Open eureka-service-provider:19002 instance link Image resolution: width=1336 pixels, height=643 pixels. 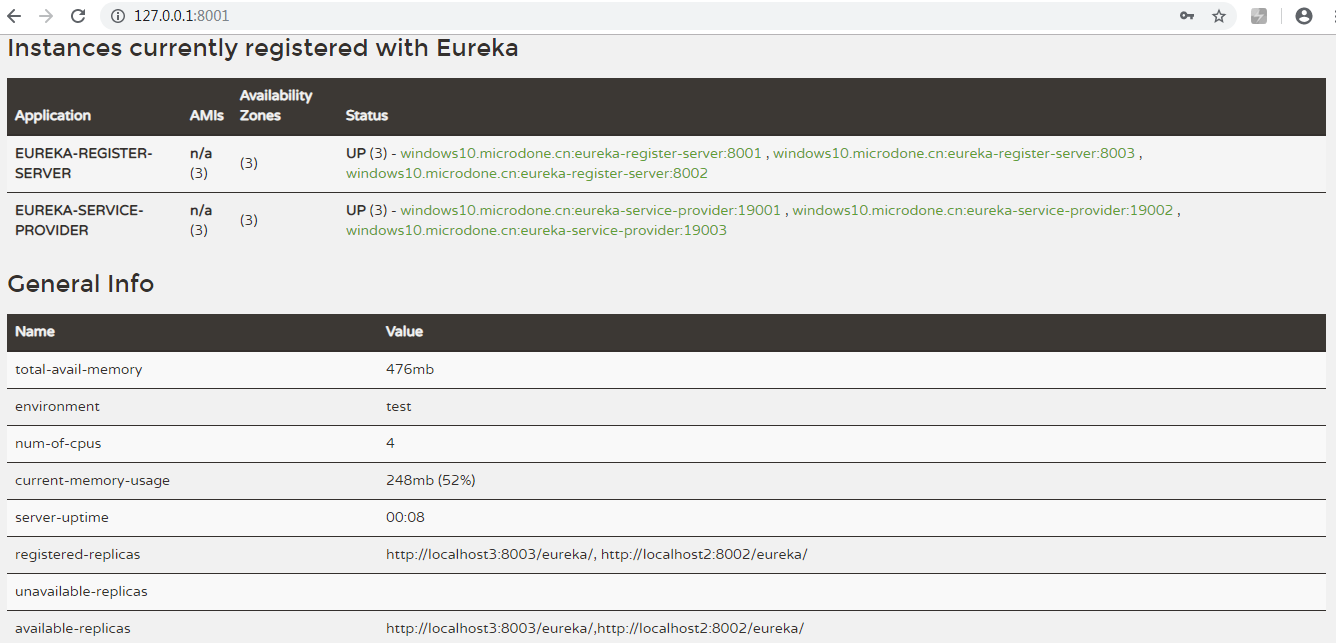coord(983,210)
